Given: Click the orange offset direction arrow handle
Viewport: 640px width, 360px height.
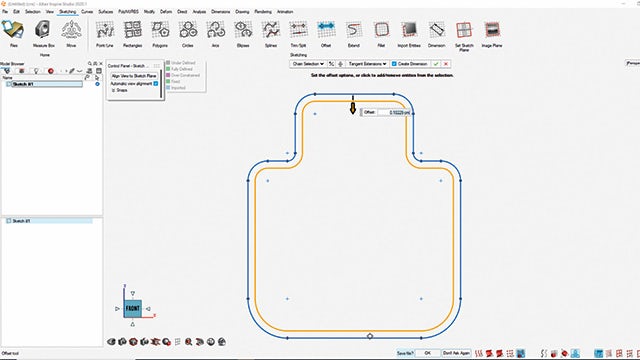Looking at the screenshot, I should click(x=353, y=108).
